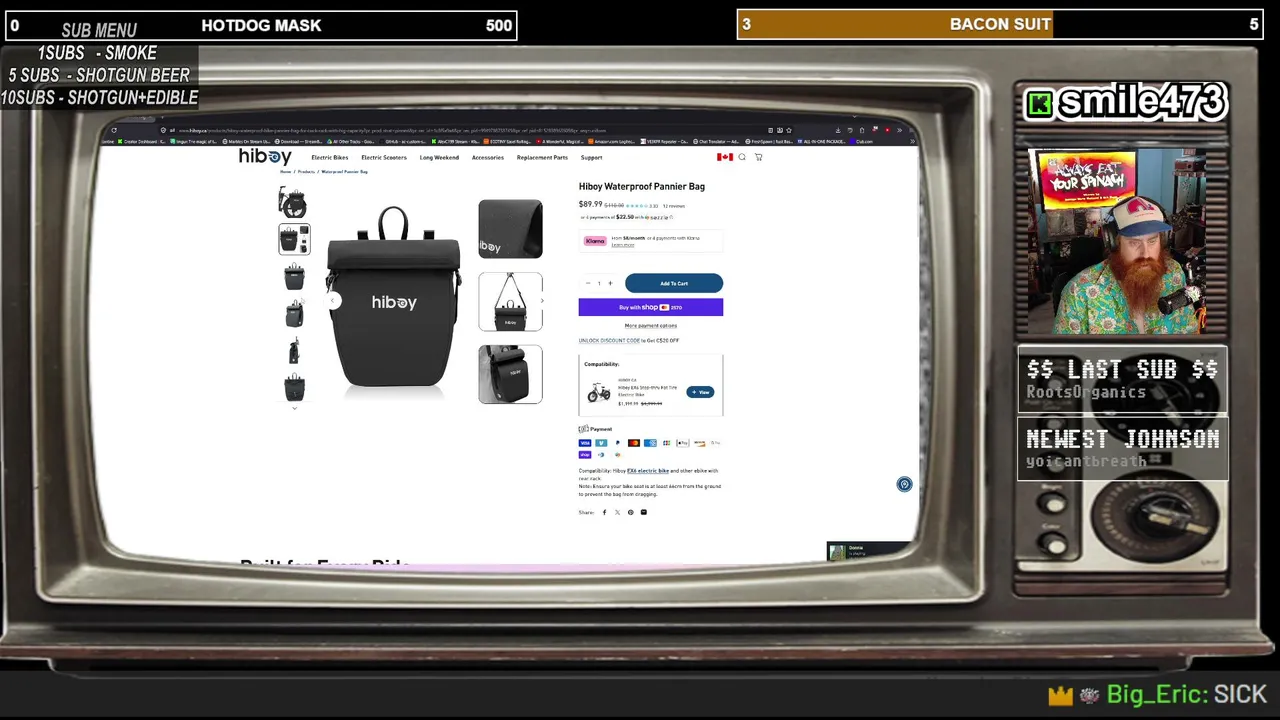Expand more thumbnails with the down chevron

pos(294,408)
